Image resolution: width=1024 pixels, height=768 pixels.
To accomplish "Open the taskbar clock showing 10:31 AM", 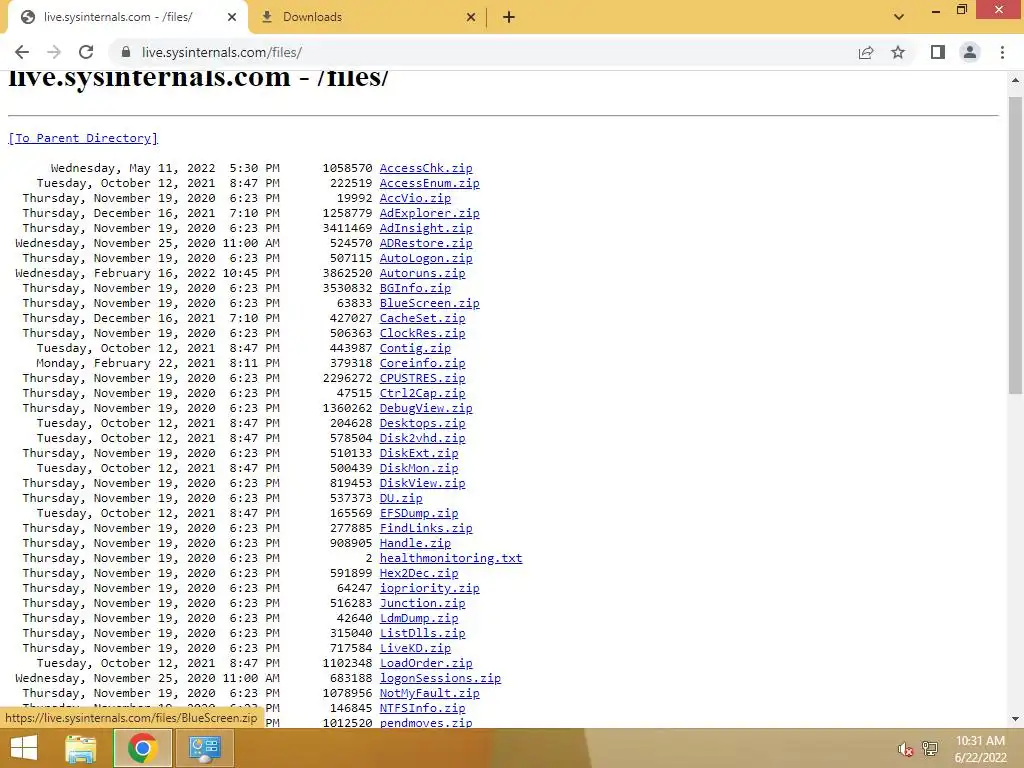I will [x=980, y=749].
